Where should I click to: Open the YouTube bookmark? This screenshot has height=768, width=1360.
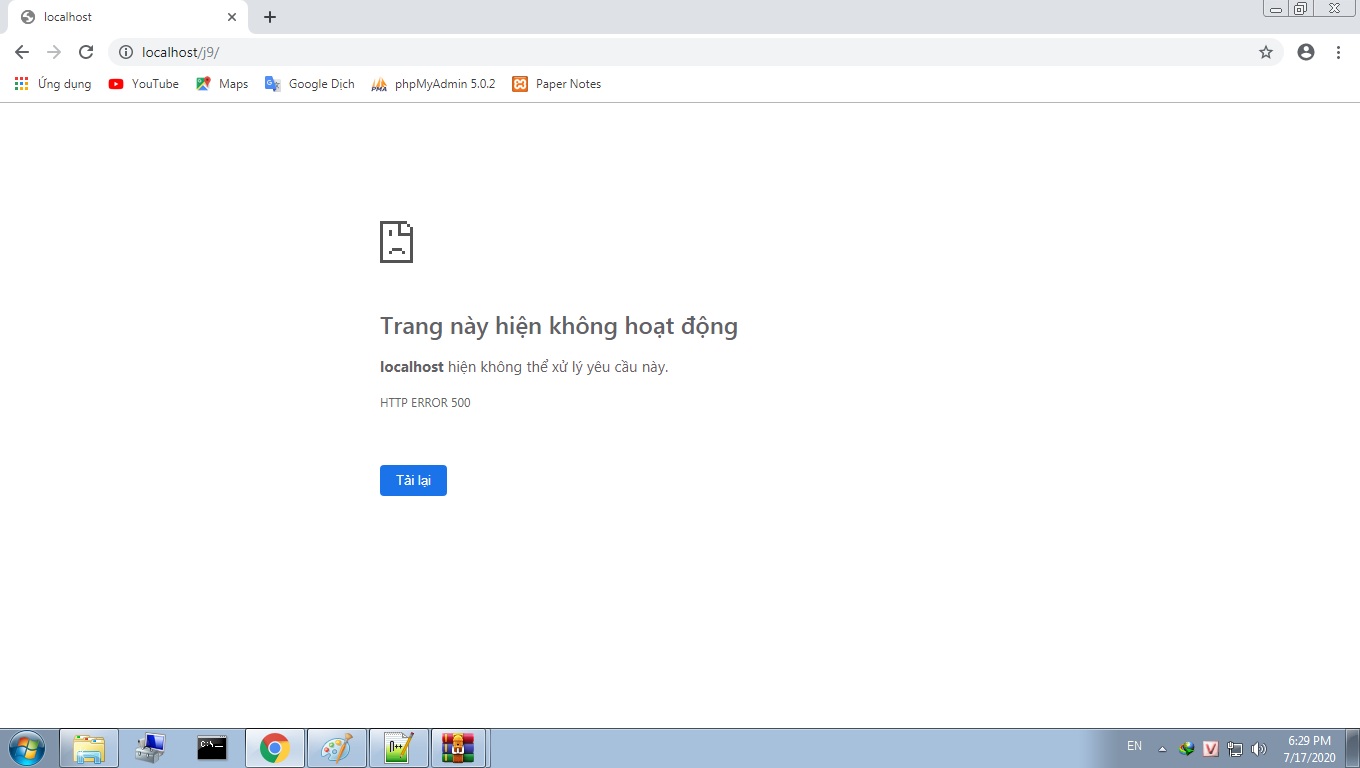[x=144, y=84]
